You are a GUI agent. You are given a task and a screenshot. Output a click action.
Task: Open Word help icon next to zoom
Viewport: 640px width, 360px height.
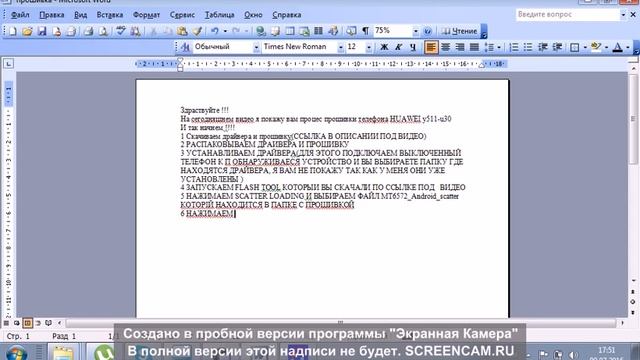(427, 31)
